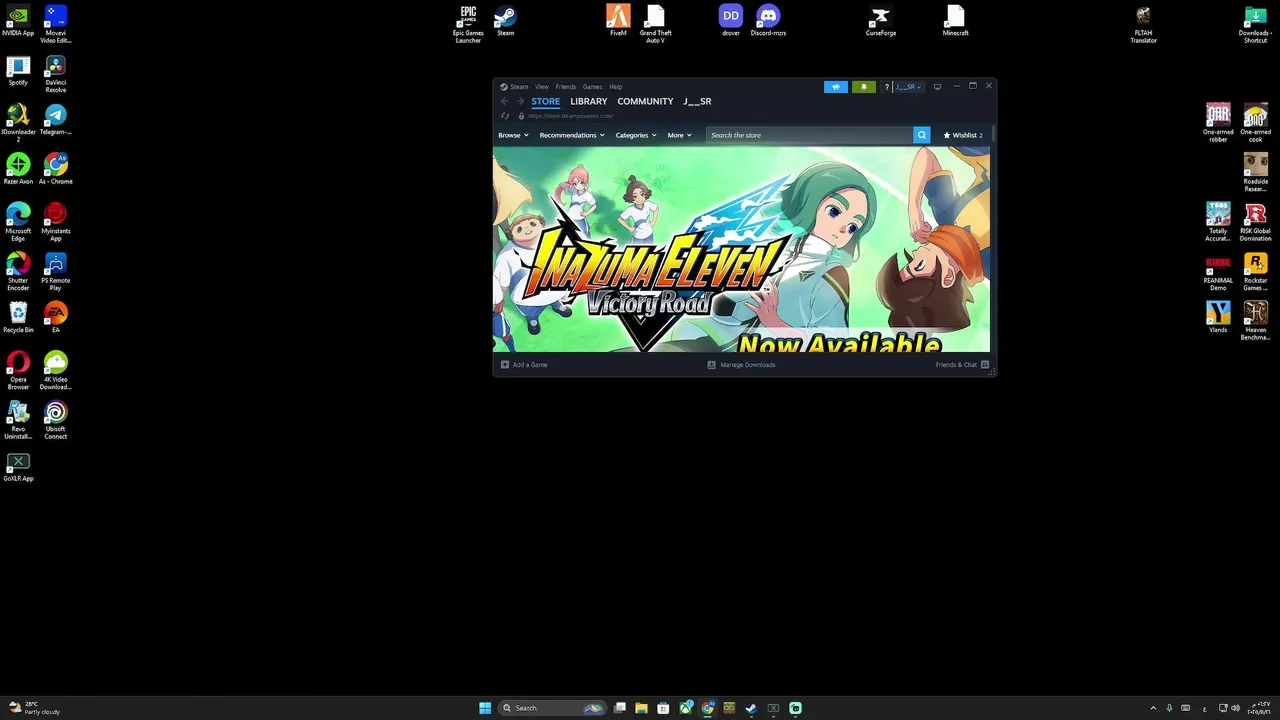Reload the Steam store page
This screenshot has width=1280, height=720.
click(x=505, y=116)
